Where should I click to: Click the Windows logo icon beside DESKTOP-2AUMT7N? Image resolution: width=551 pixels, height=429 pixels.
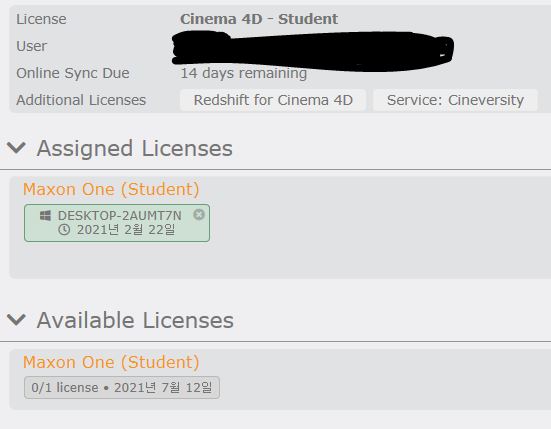[45, 215]
